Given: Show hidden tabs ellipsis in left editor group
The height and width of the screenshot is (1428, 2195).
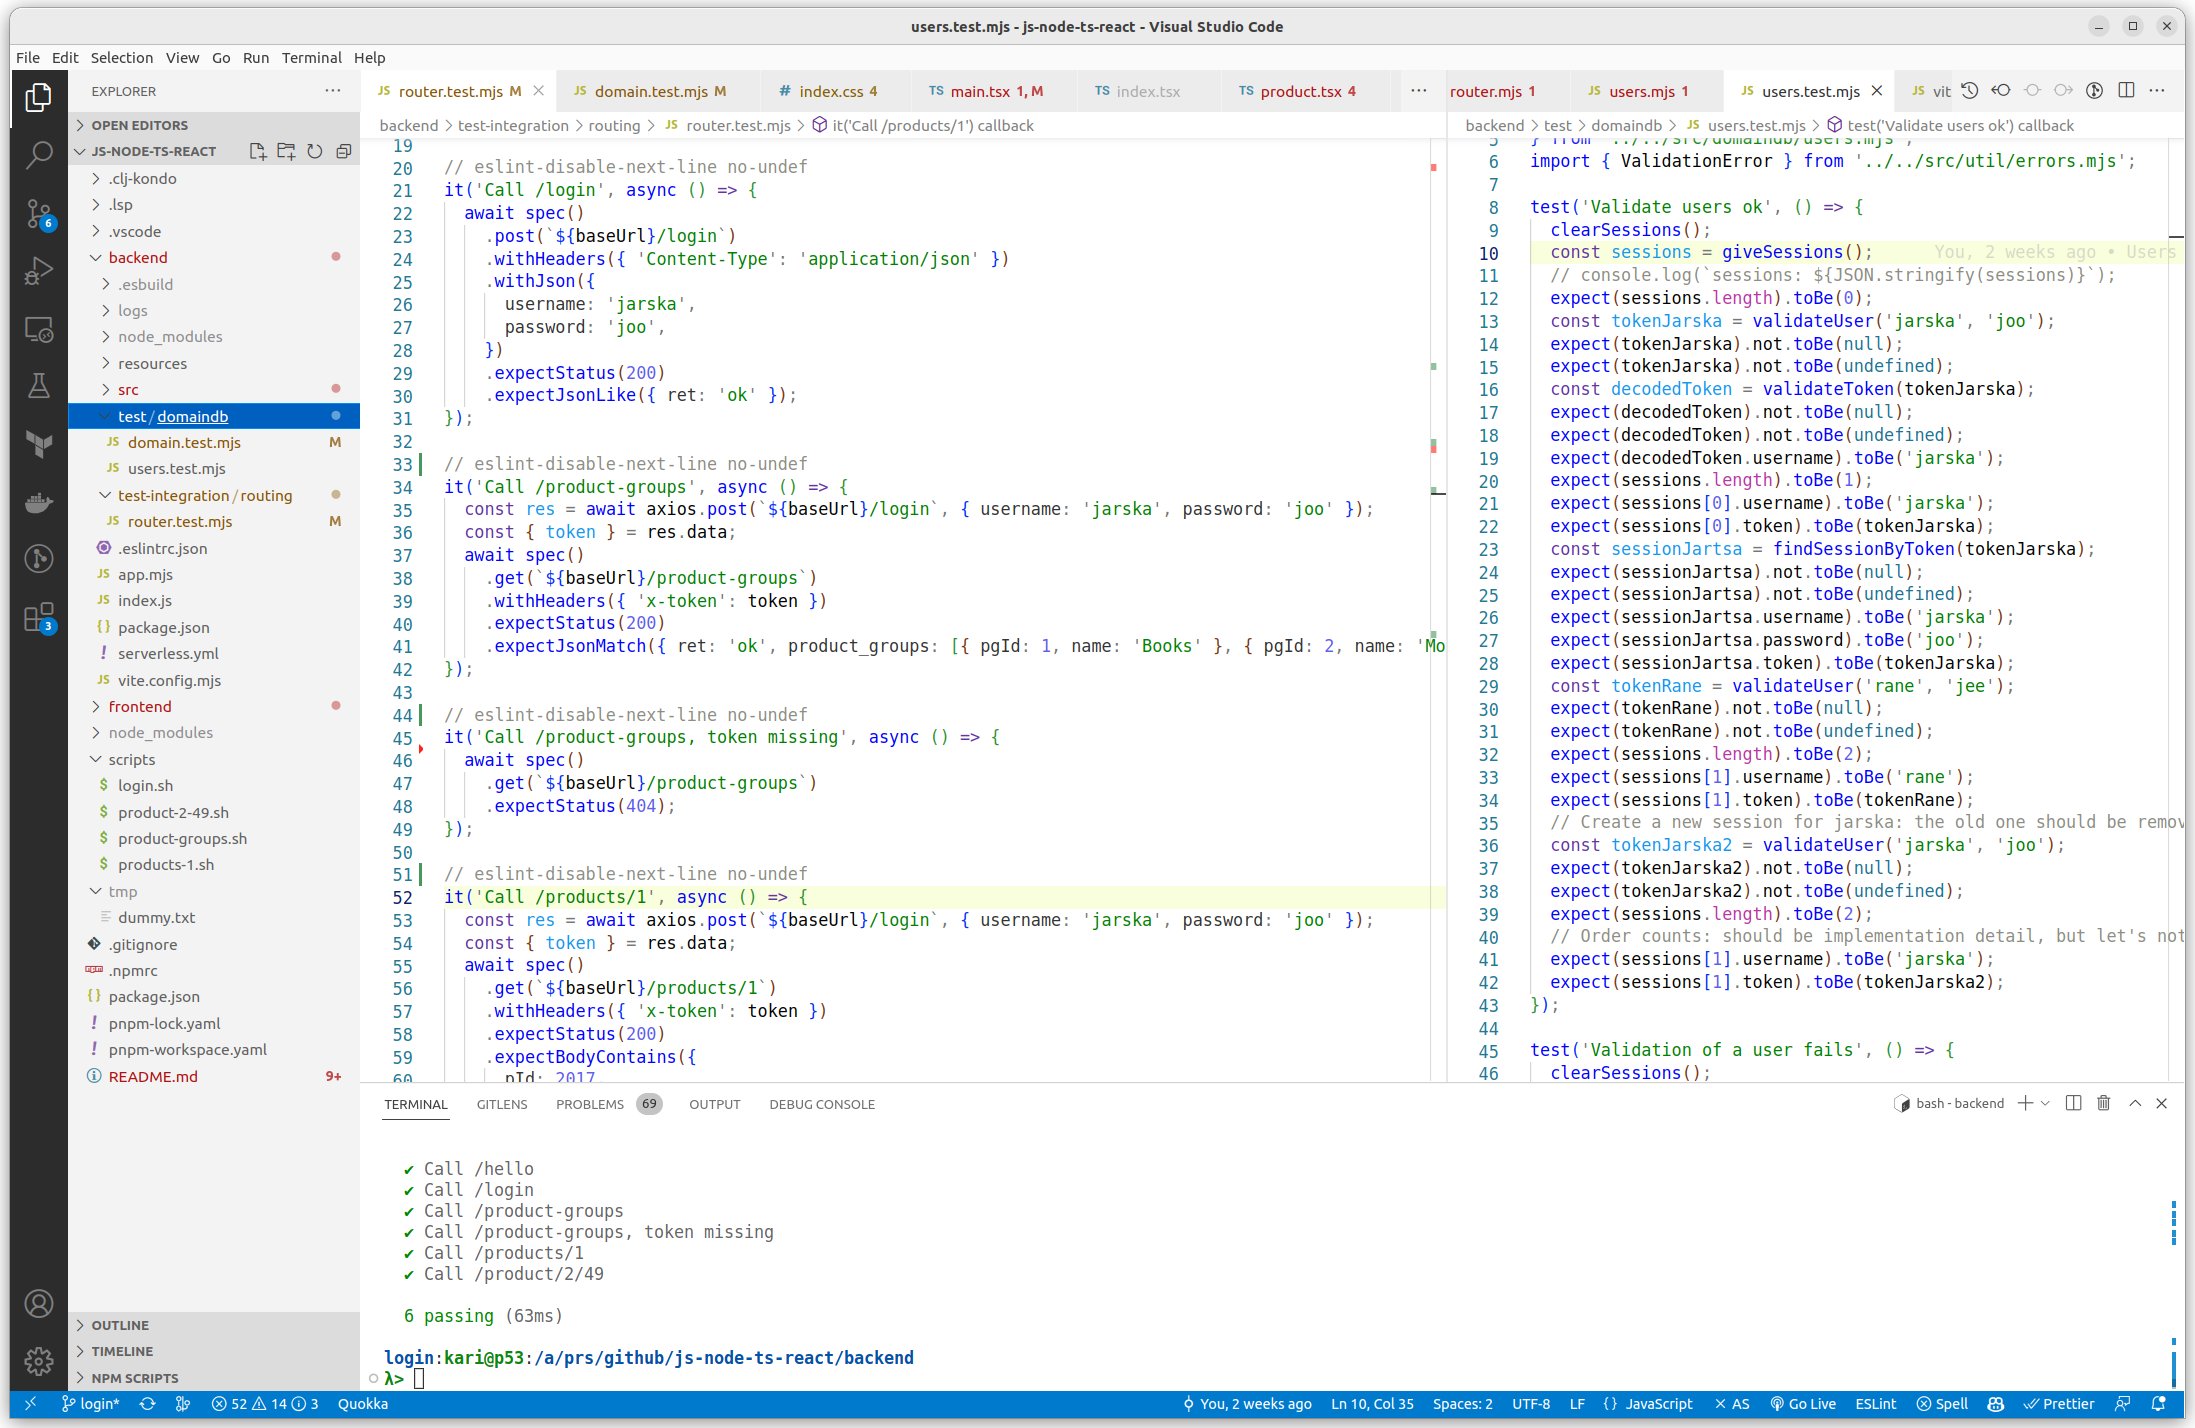Looking at the screenshot, I should click(x=1419, y=91).
